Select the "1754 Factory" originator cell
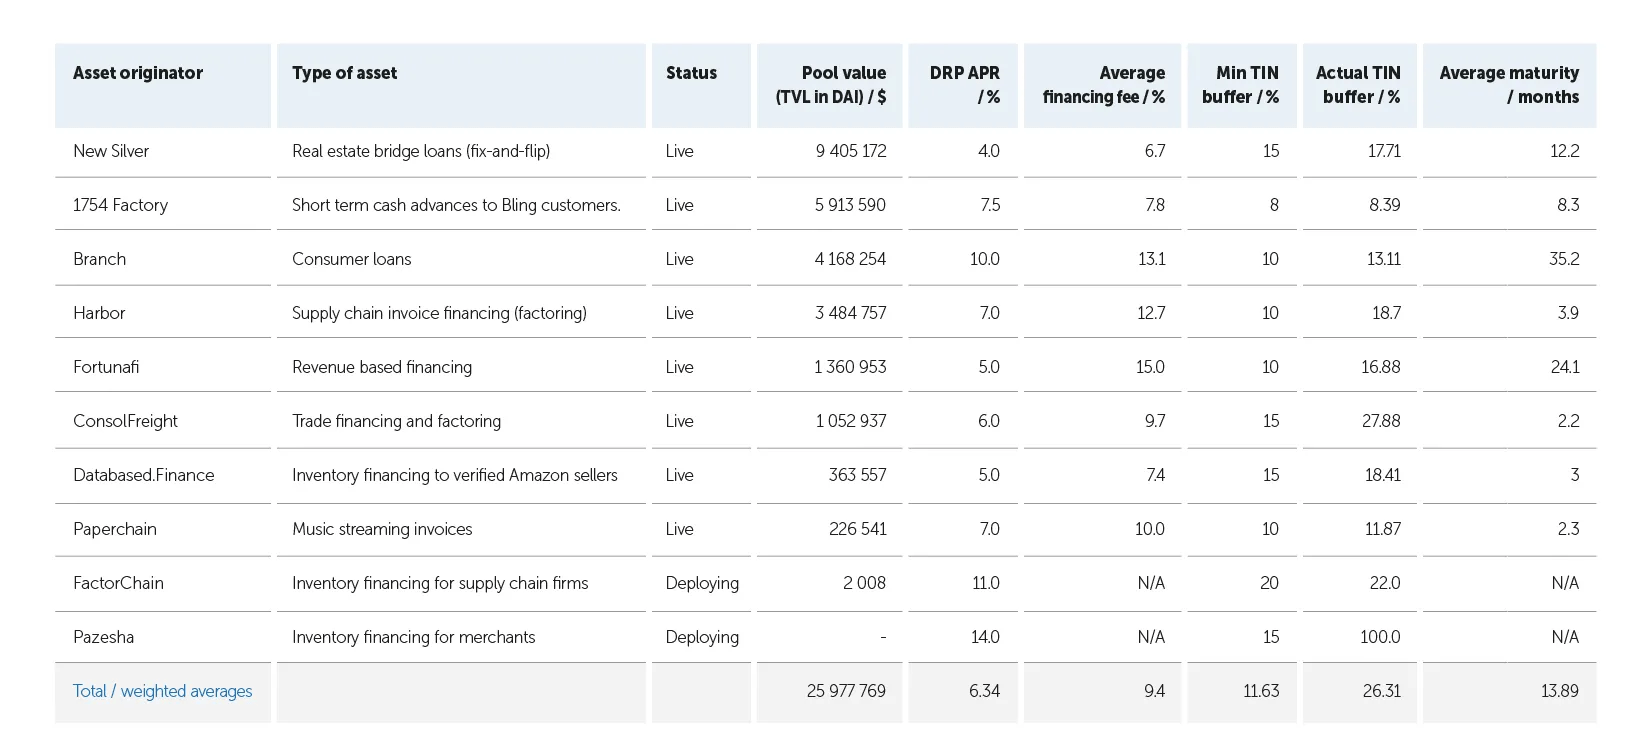This screenshot has width=1649, height=743. point(120,205)
